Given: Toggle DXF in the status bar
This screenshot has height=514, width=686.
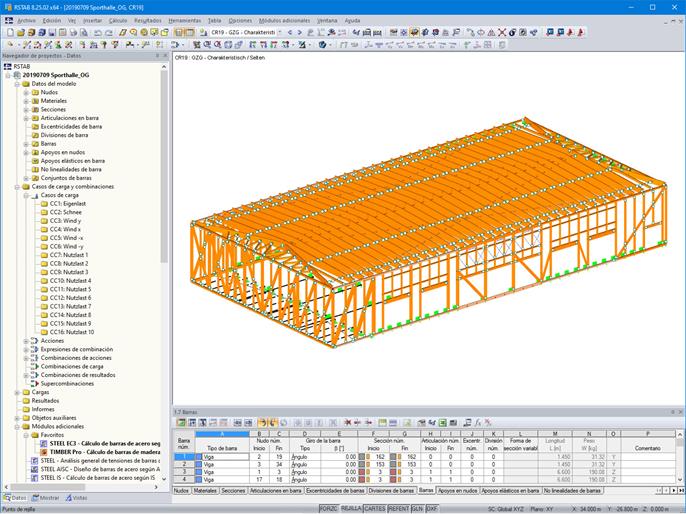Looking at the screenshot, I should [x=432, y=509].
